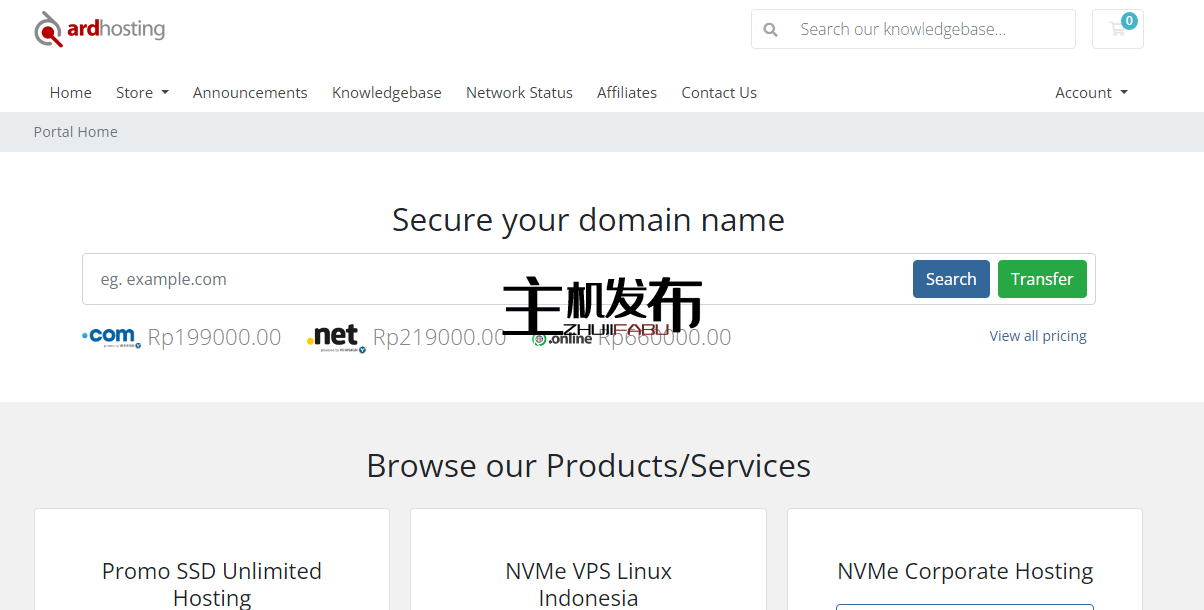The width and height of the screenshot is (1204, 610).
Task: Open the Knowledgebase menu item
Action: [x=387, y=92]
